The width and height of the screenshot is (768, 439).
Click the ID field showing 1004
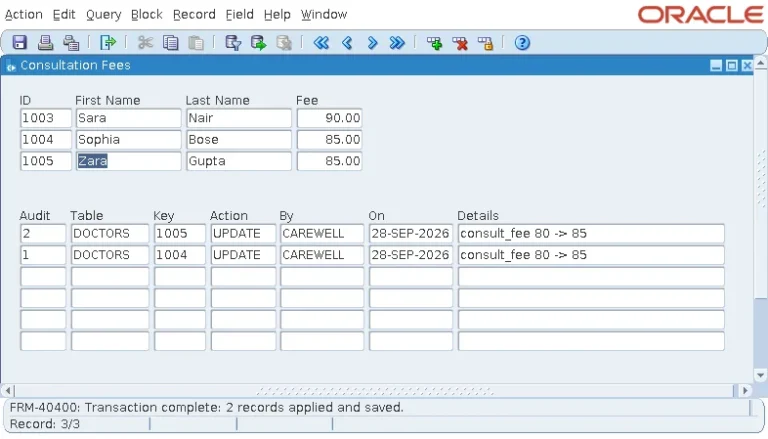pyautogui.click(x=46, y=140)
